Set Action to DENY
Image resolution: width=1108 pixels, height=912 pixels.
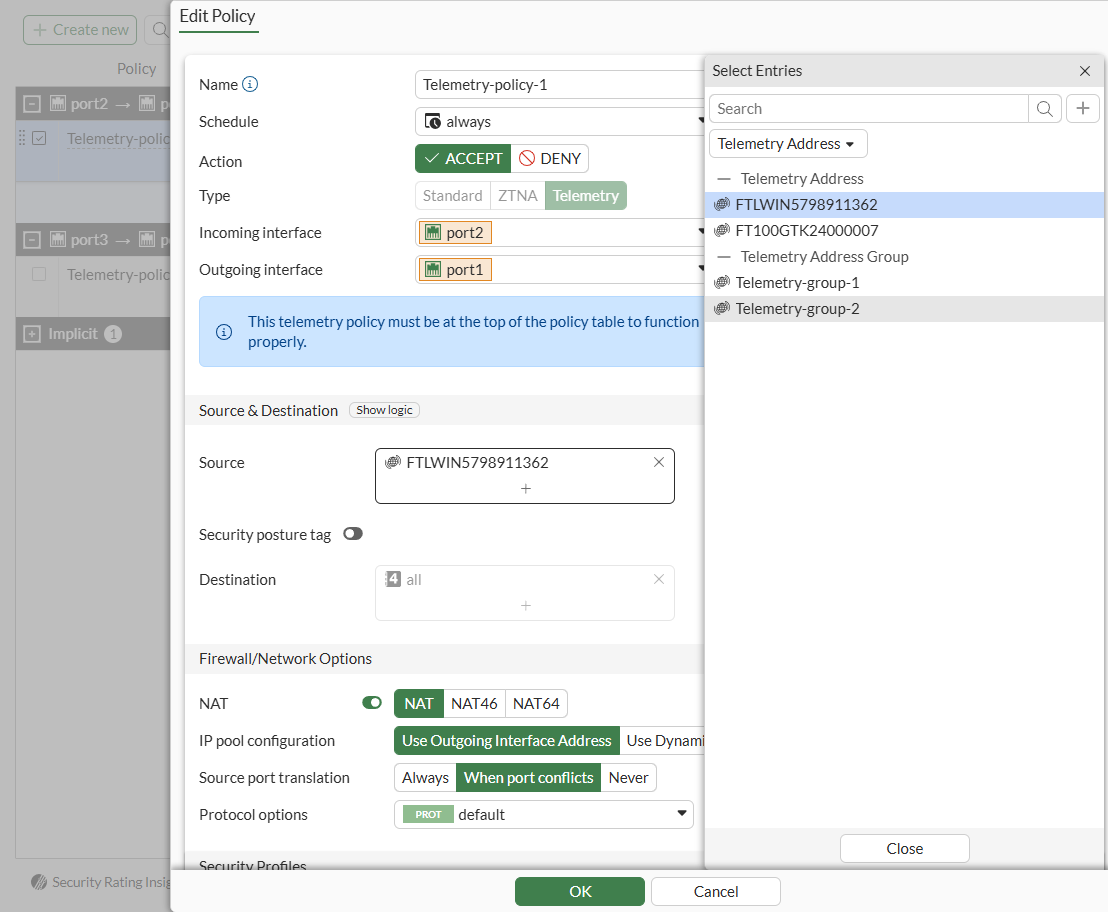[550, 158]
